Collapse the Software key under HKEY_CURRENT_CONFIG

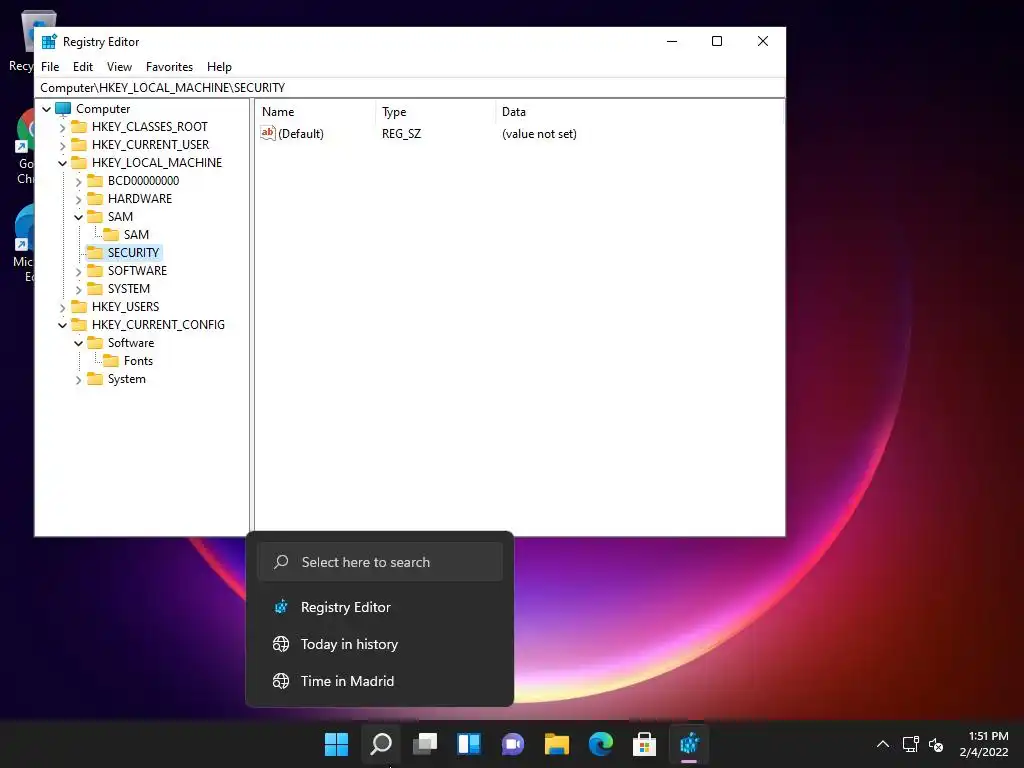[78, 344]
